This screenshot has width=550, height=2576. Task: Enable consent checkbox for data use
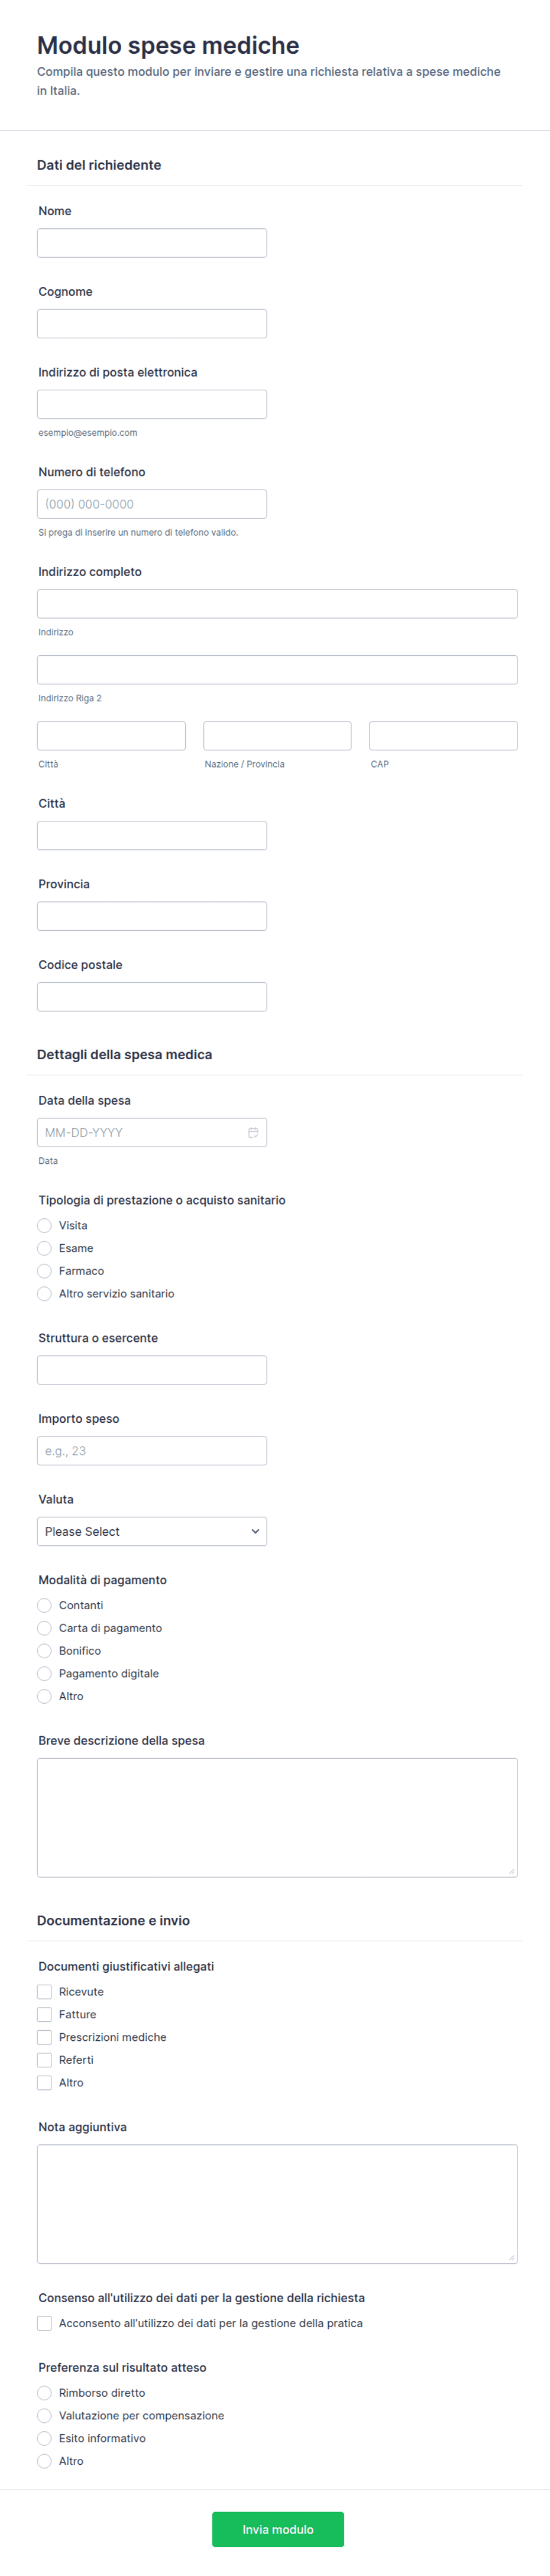pos(44,2323)
